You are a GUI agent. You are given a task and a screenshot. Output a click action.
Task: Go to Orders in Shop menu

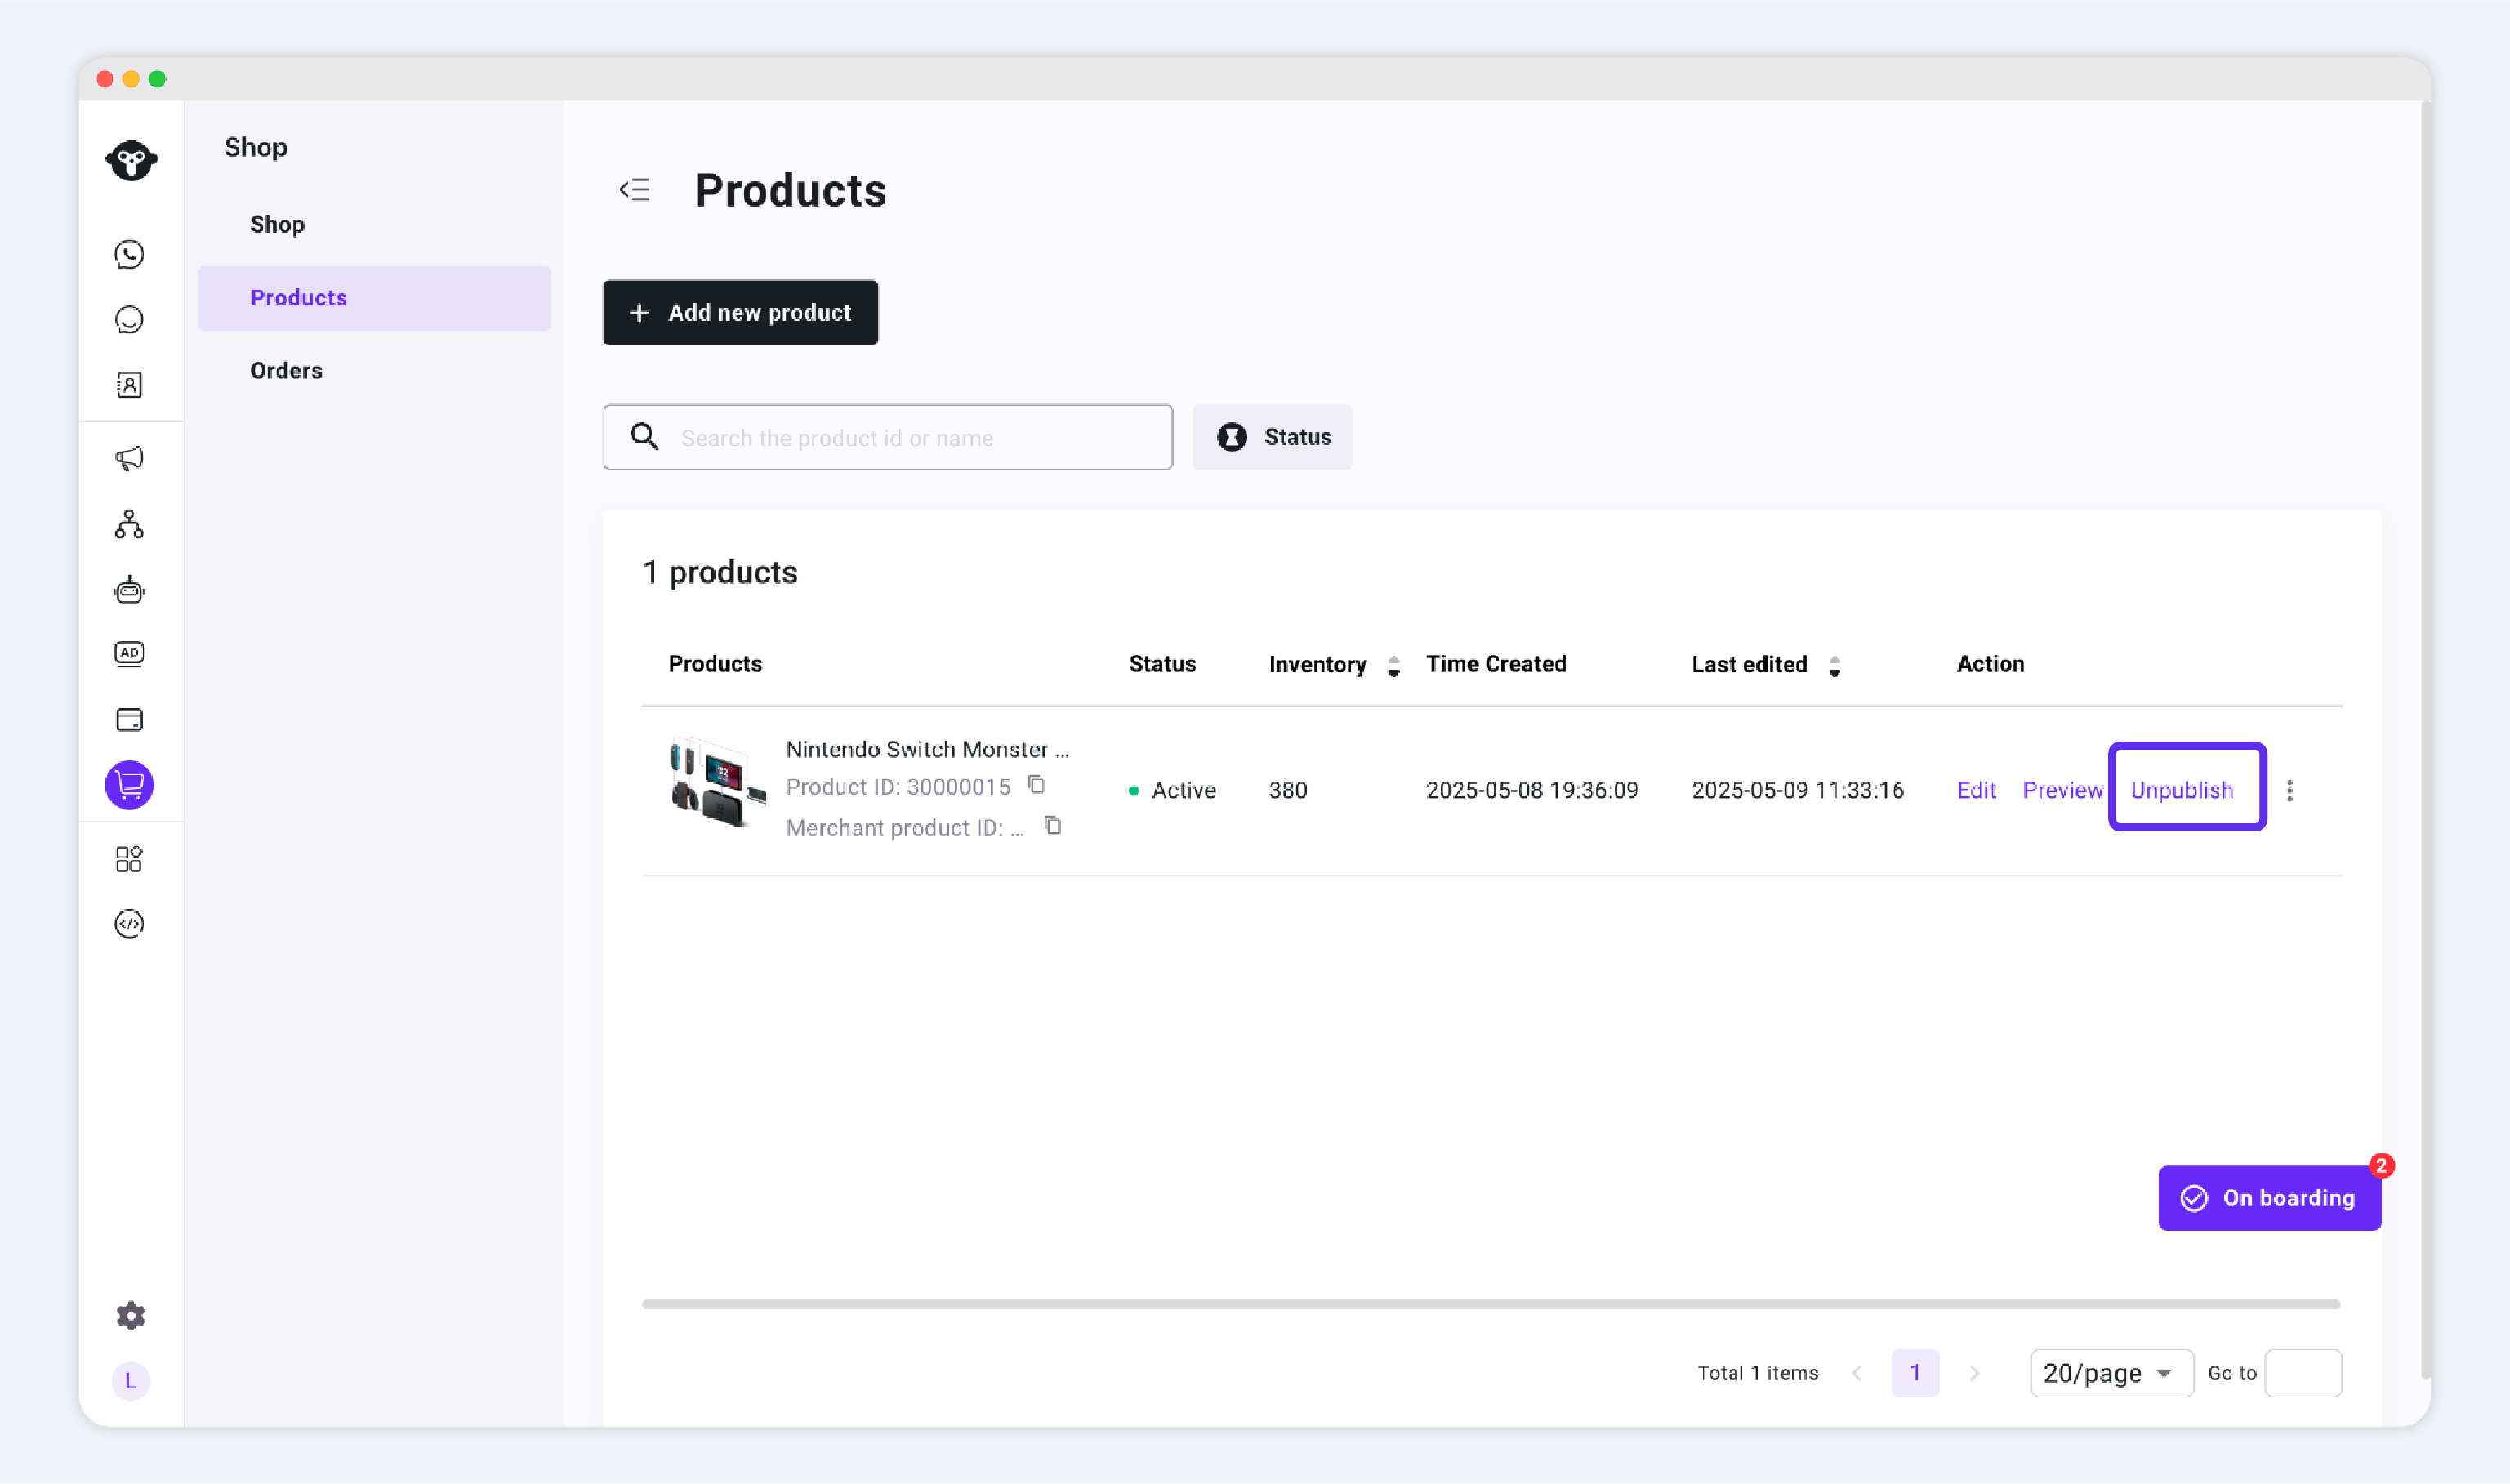[x=286, y=370]
